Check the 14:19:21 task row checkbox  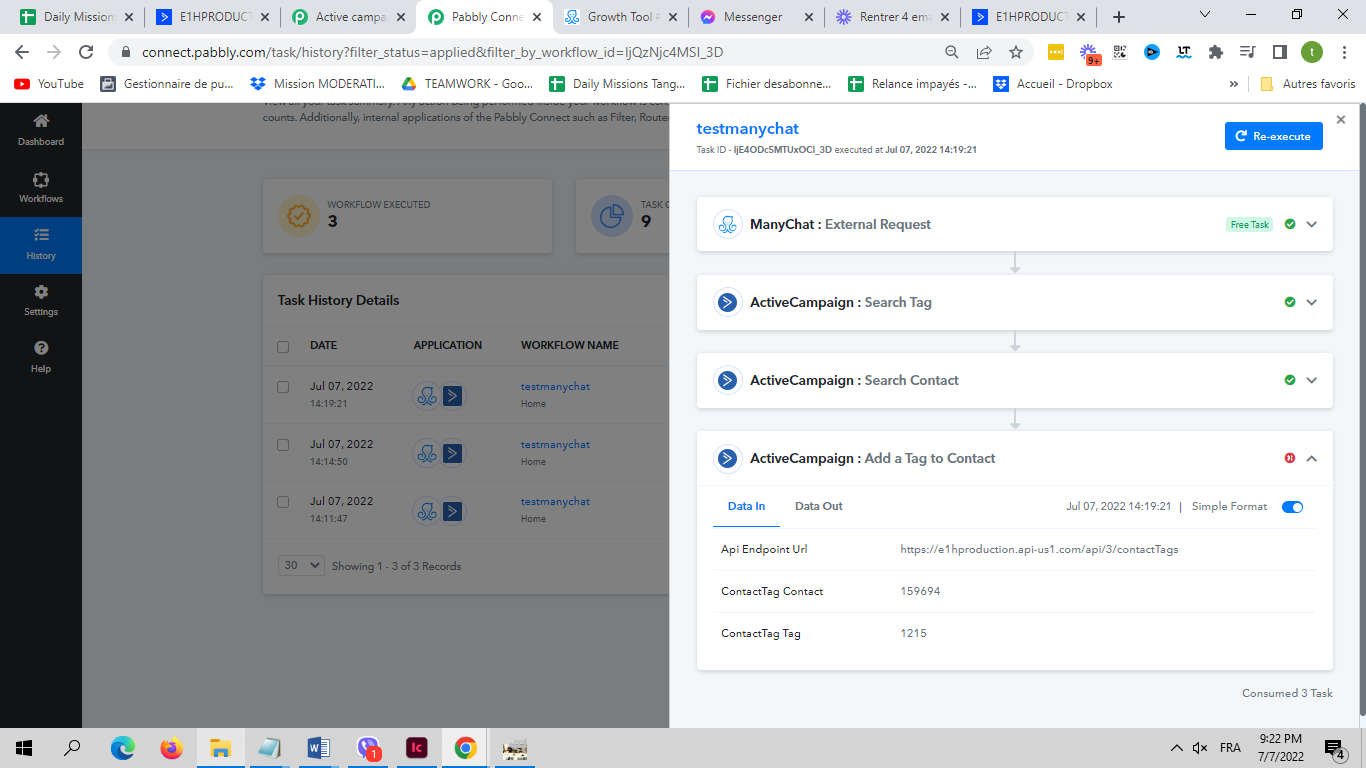(x=283, y=387)
